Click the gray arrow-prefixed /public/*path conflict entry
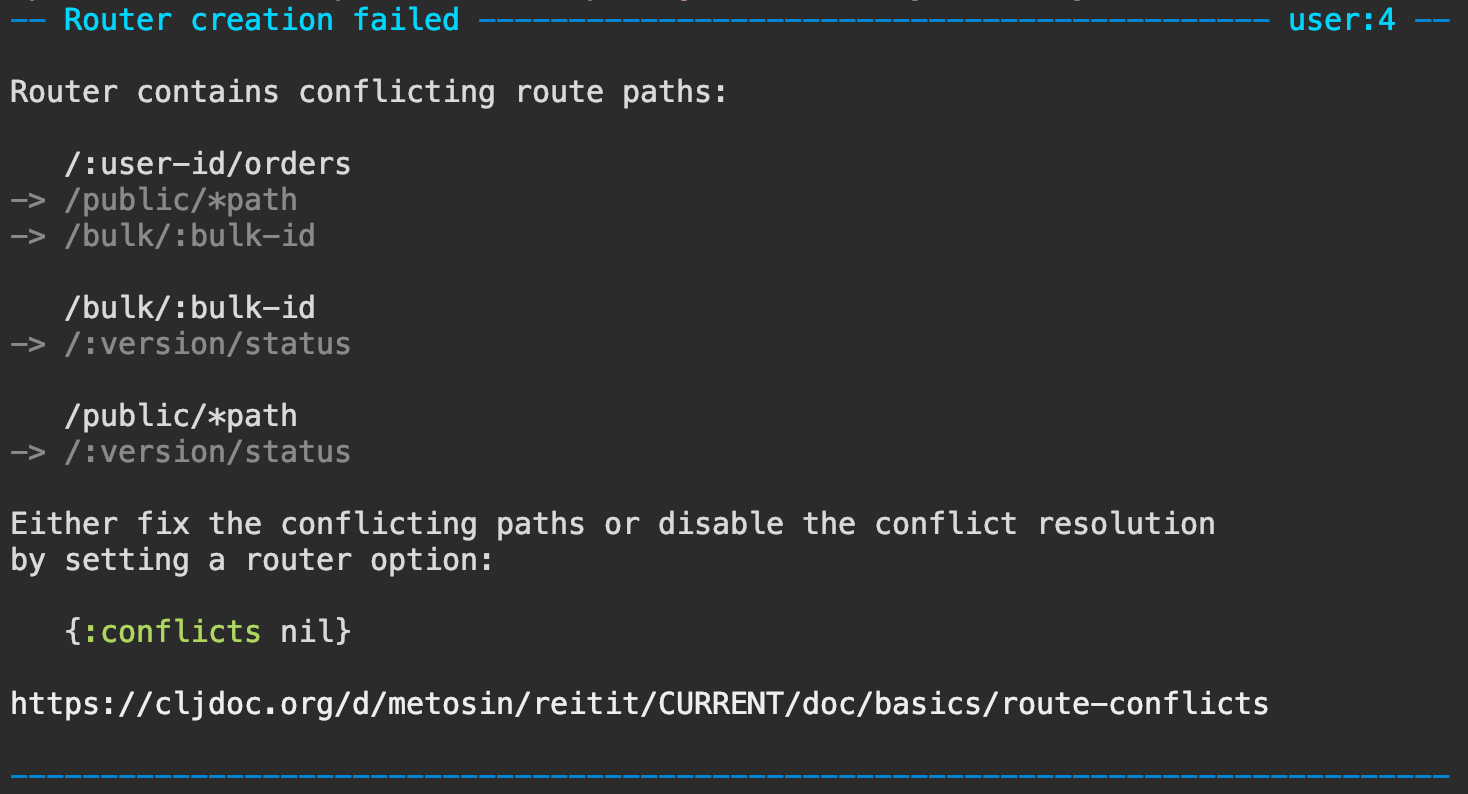The image size is (1468, 794). click(x=180, y=200)
